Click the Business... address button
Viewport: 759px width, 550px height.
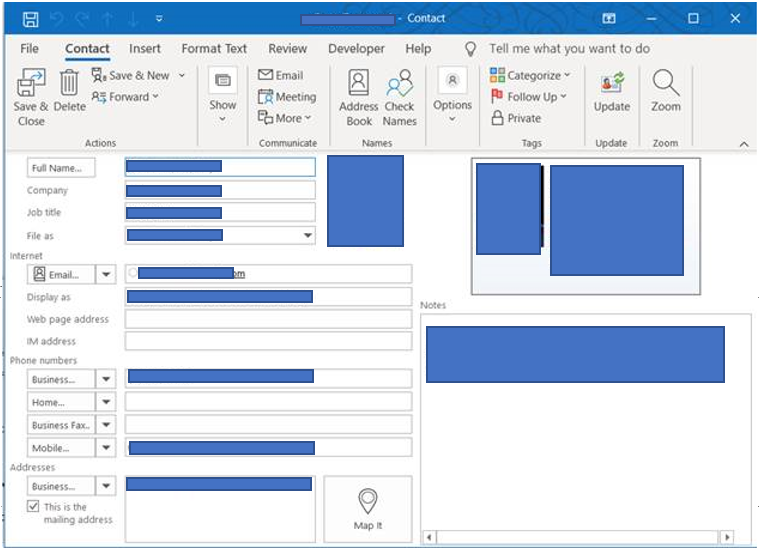pyautogui.click(x=61, y=486)
